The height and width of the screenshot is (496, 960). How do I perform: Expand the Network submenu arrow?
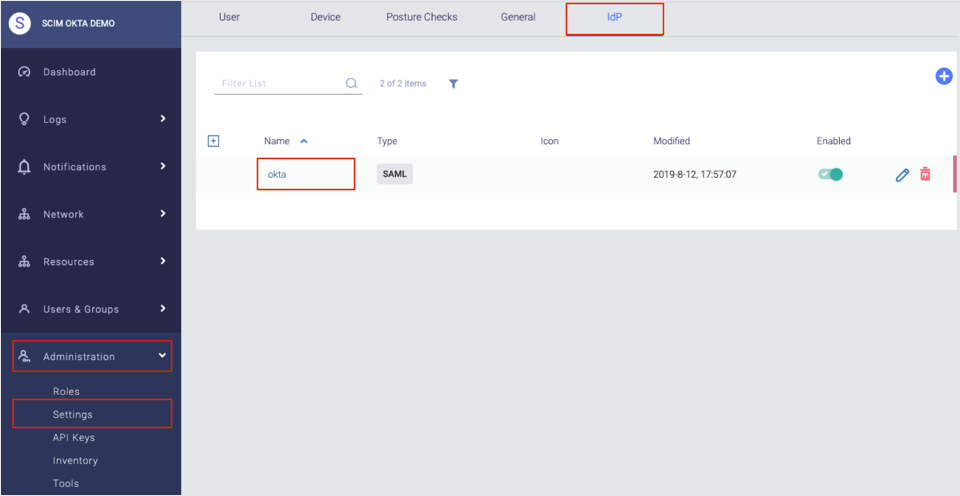click(162, 214)
